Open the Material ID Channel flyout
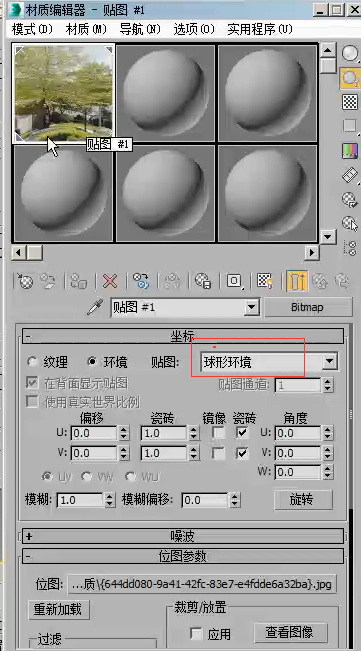 click(x=234, y=281)
